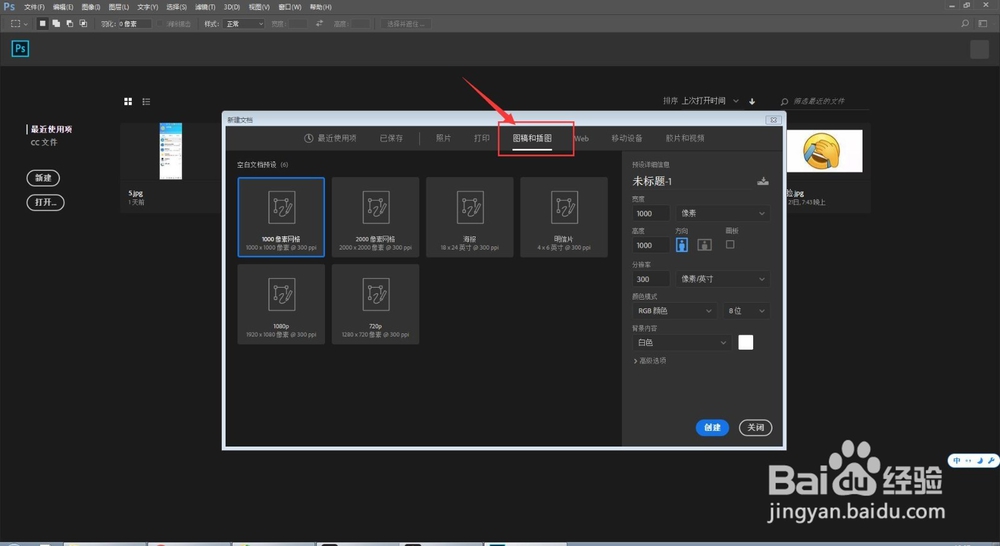The height and width of the screenshot is (546, 1000).
Task: Click the 未标题-1 document name field
Action: pyautogui.click(x=691, y=181)
